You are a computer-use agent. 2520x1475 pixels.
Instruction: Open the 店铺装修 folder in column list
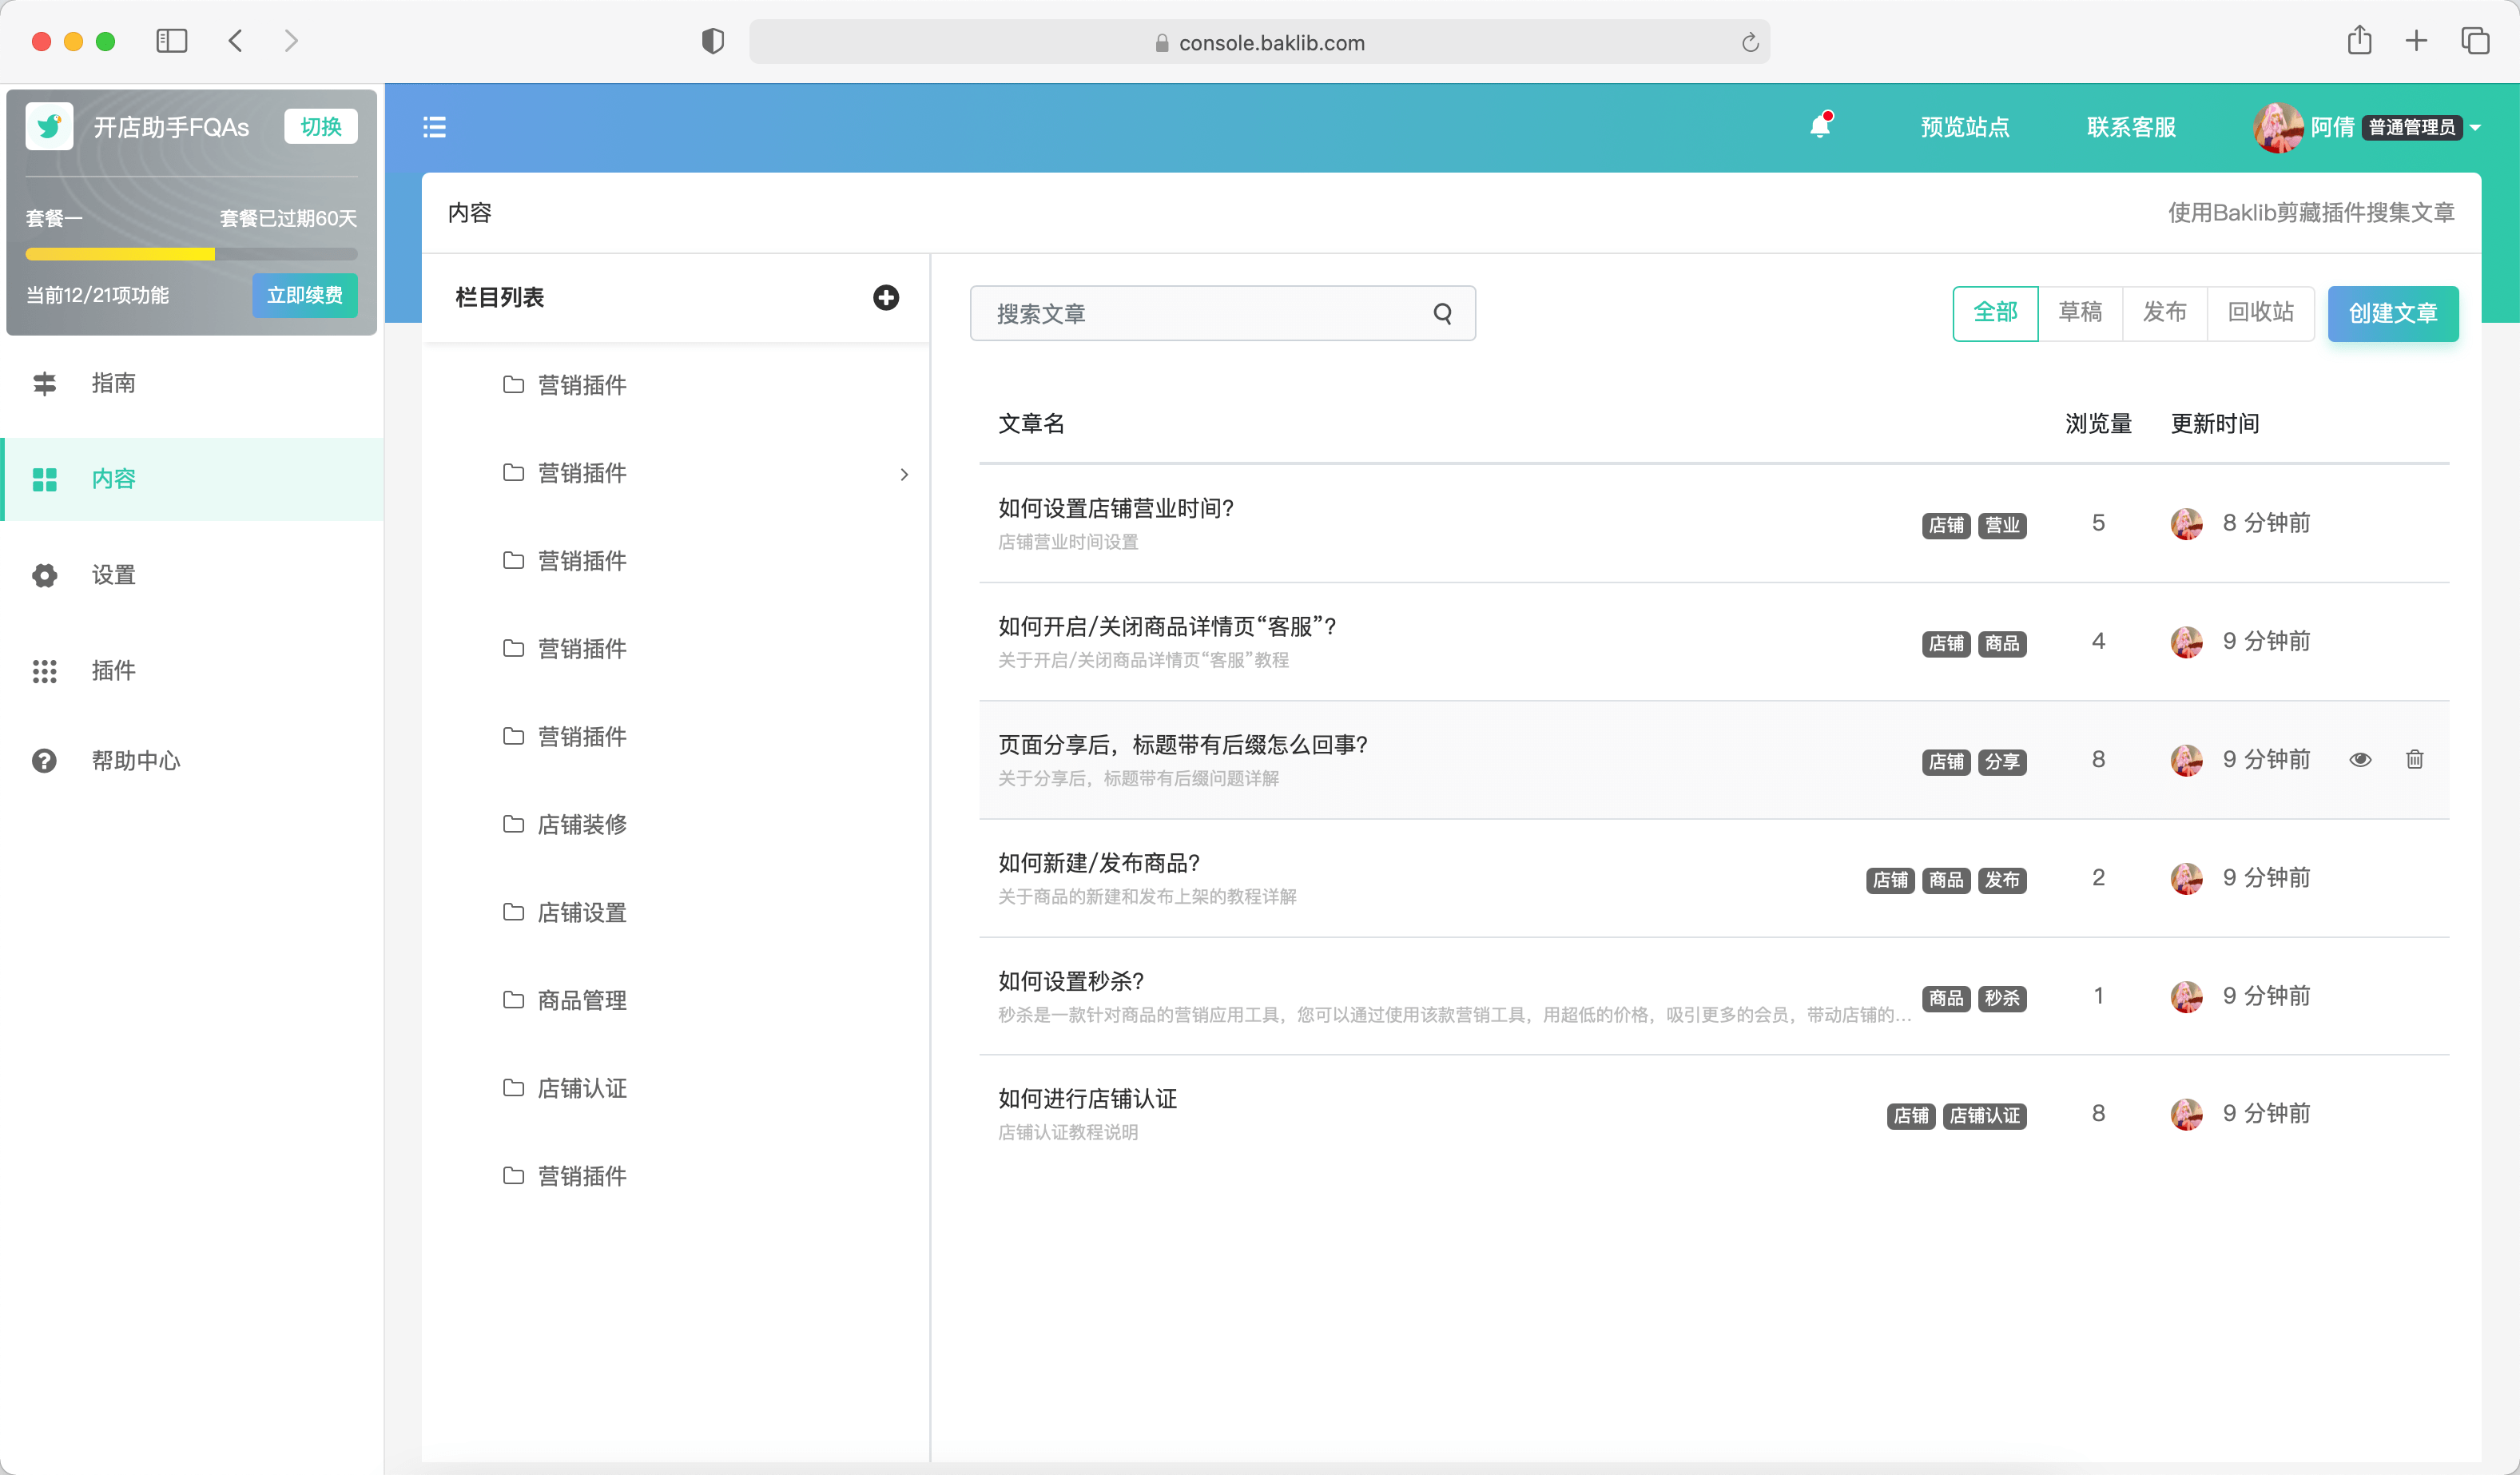pos(581,824)
